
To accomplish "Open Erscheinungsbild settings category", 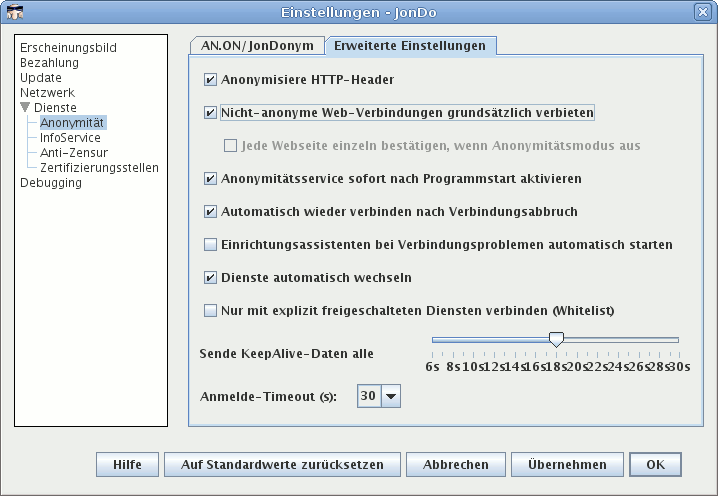I will [68, 48].
